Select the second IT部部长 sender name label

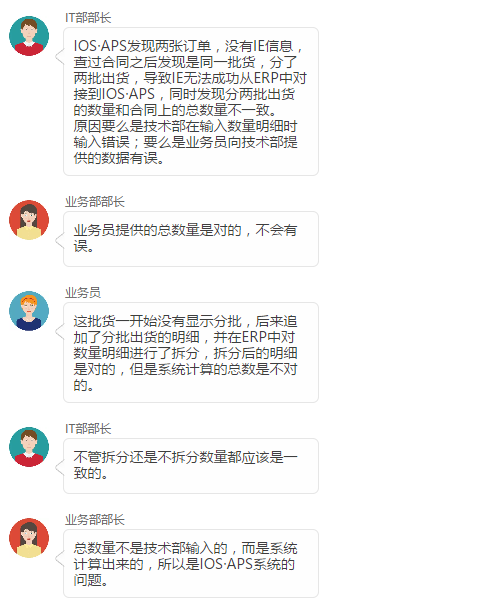[88, 429]
